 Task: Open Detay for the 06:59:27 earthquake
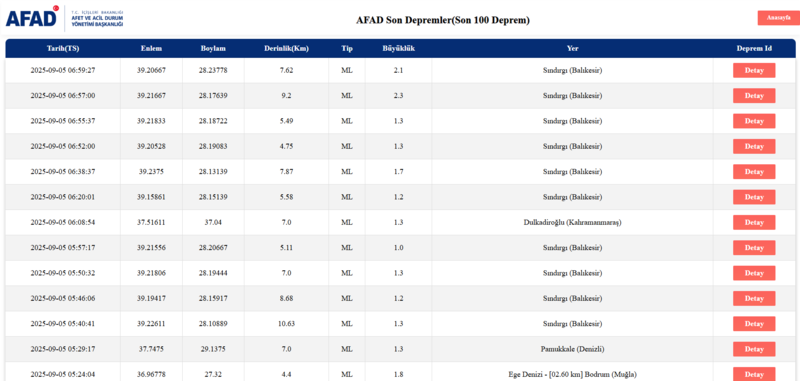[754, 70]
